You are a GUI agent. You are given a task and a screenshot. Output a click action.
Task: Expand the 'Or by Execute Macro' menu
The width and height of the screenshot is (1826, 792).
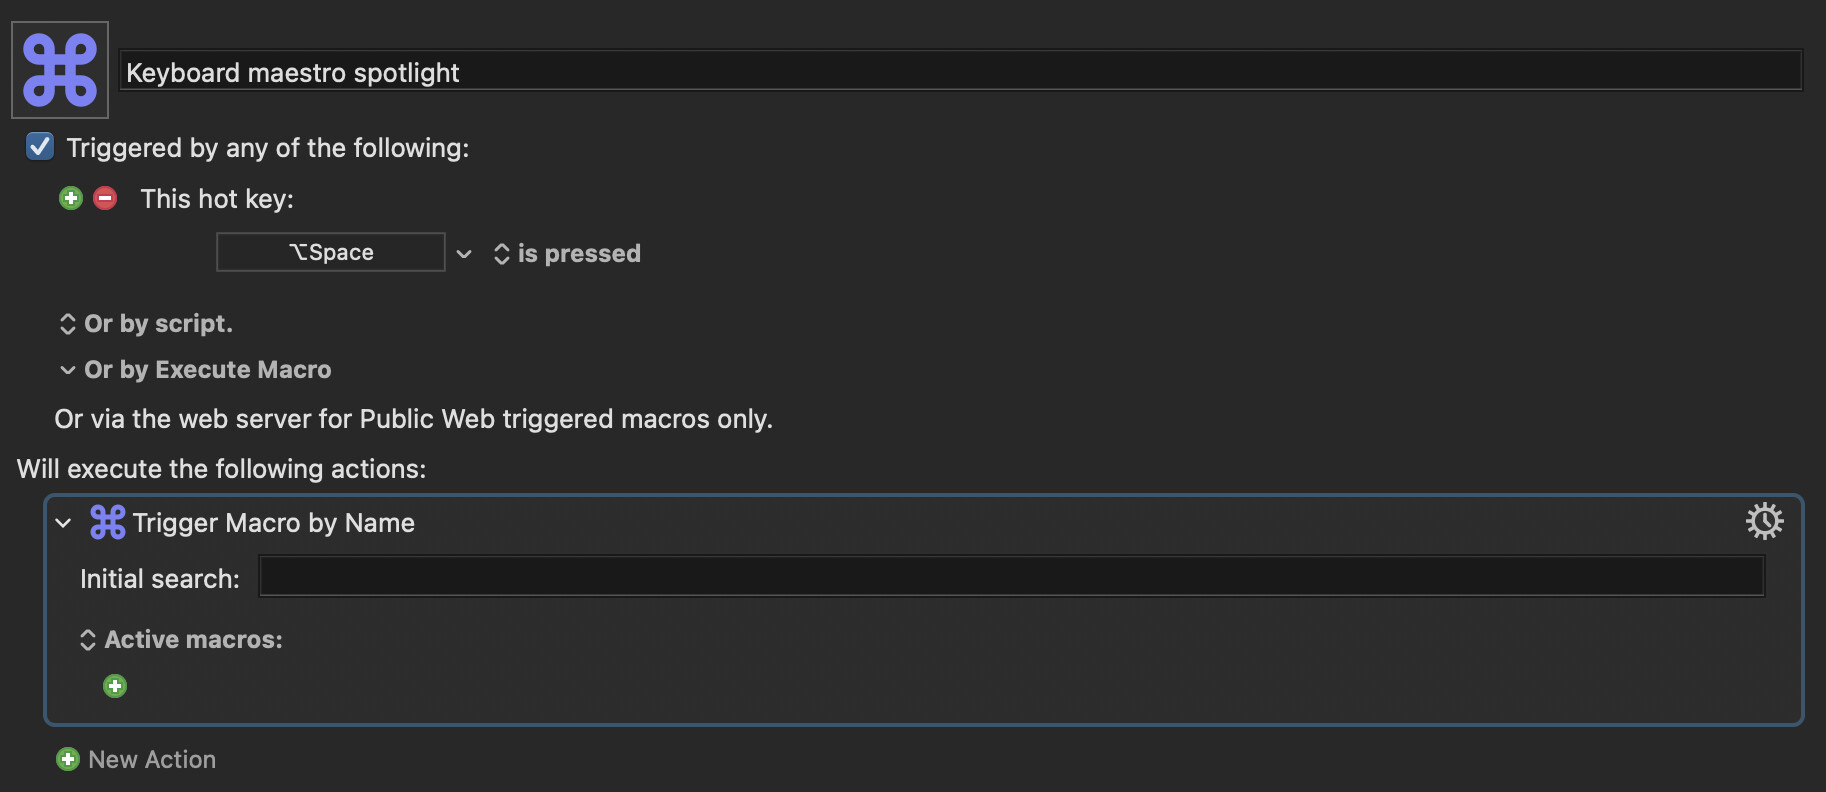pyautogui.click(x=196, y=370)
